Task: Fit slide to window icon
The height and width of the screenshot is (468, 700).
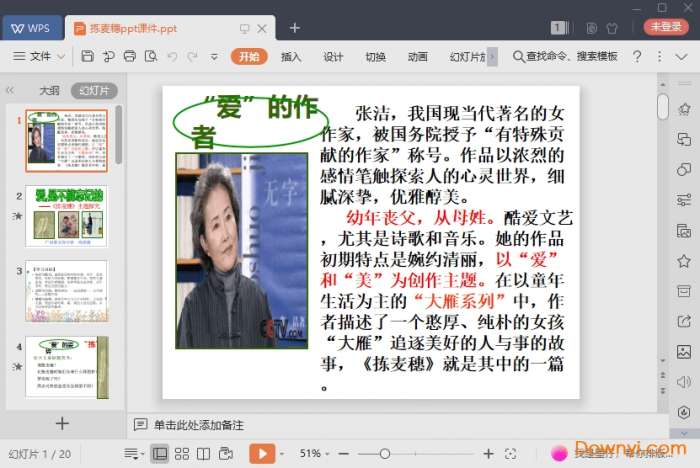Action: click(510, 454)
